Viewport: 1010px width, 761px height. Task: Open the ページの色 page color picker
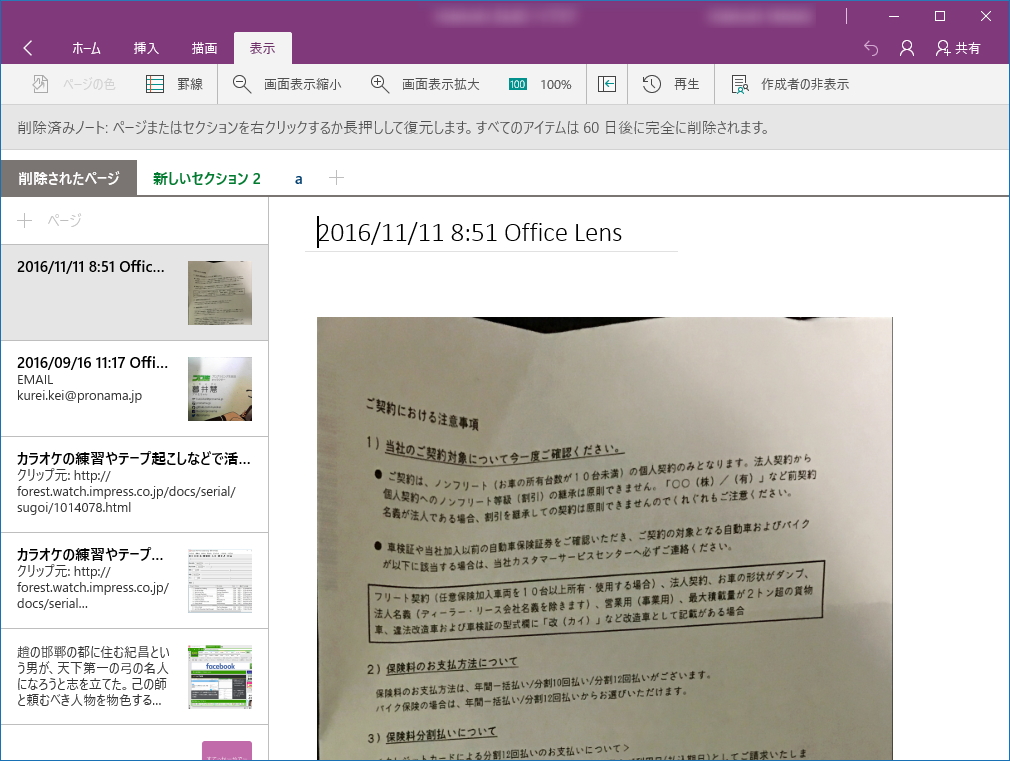[x=67, y=84]
